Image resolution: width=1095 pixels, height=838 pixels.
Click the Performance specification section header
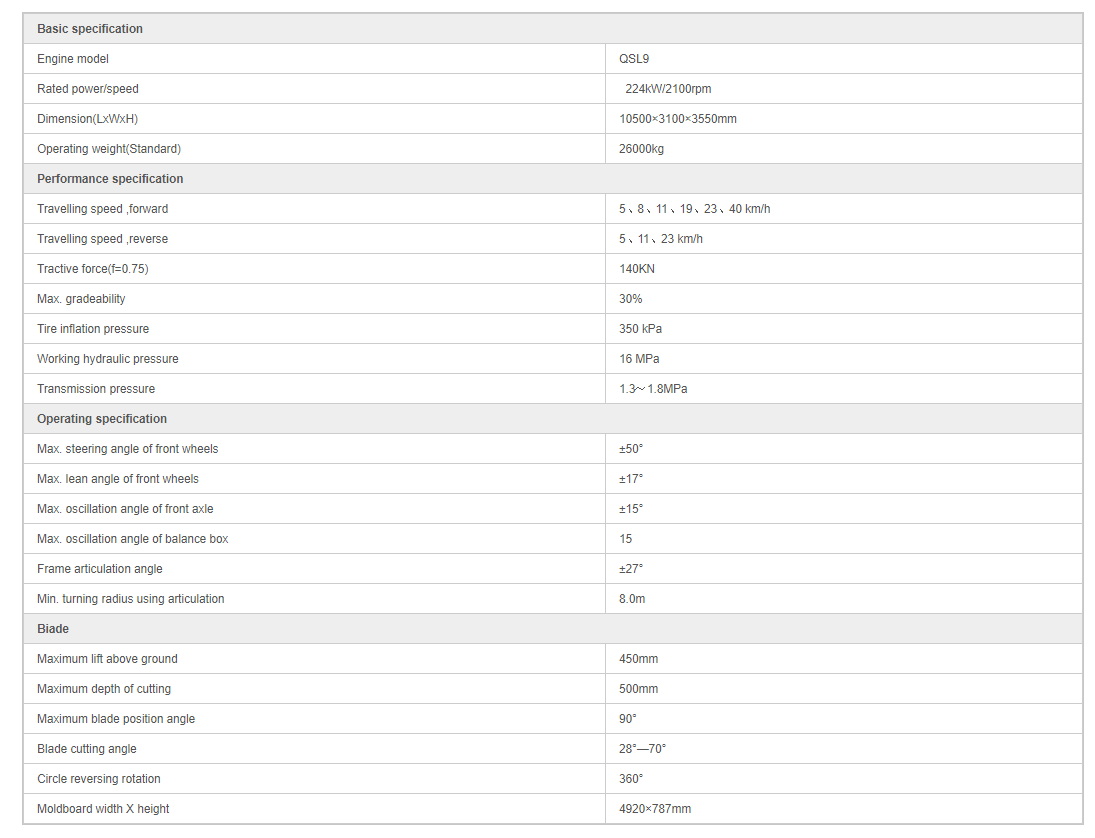click(110, 179)
